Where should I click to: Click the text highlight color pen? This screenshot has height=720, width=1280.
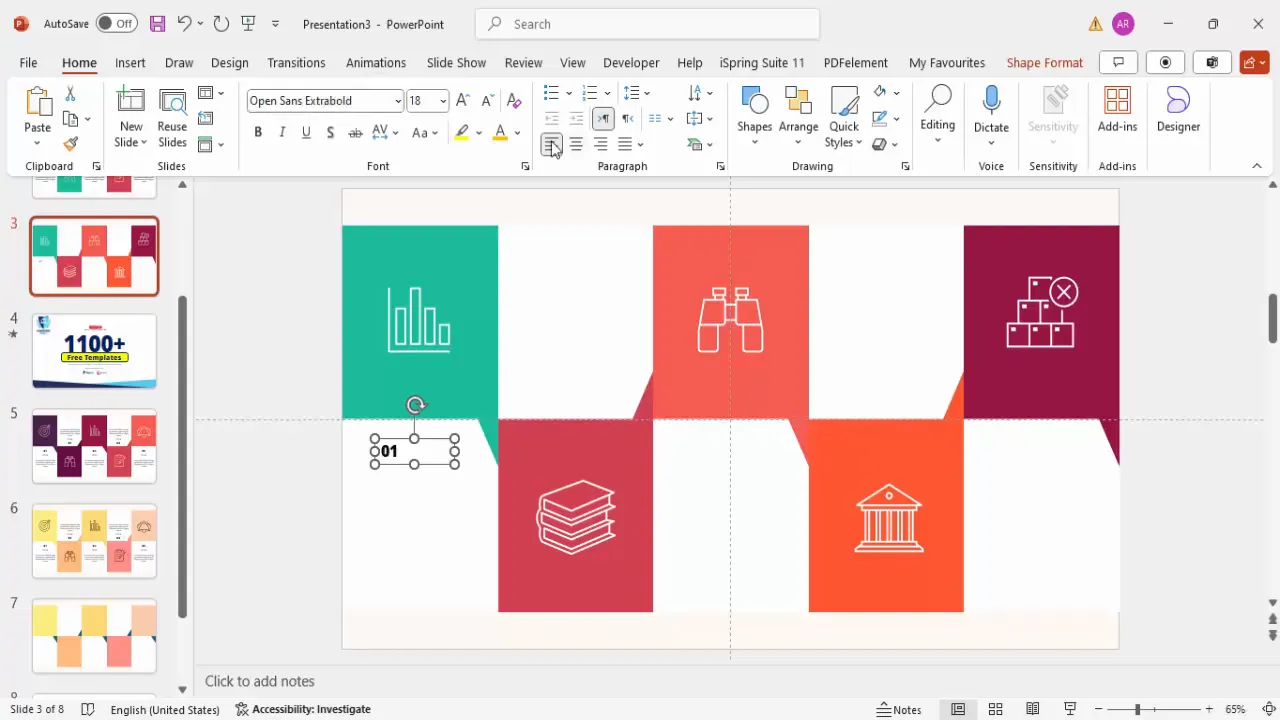(x=461, y=132)
